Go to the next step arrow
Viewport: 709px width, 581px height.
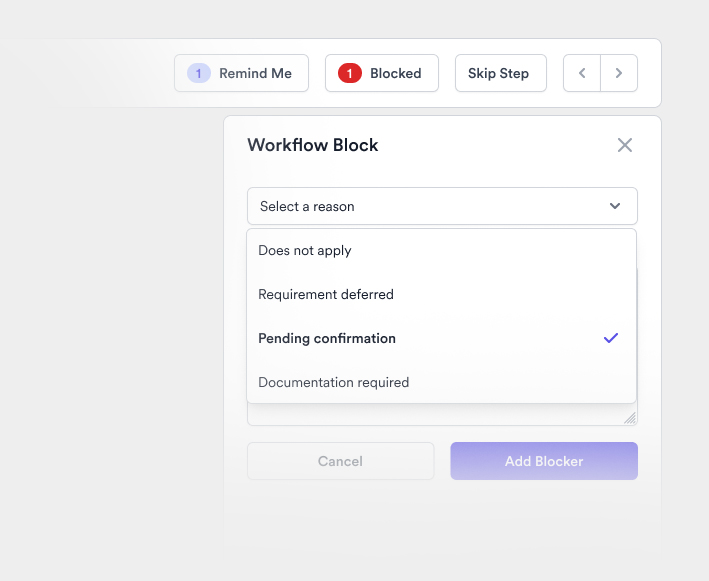(x=619, y=73)
